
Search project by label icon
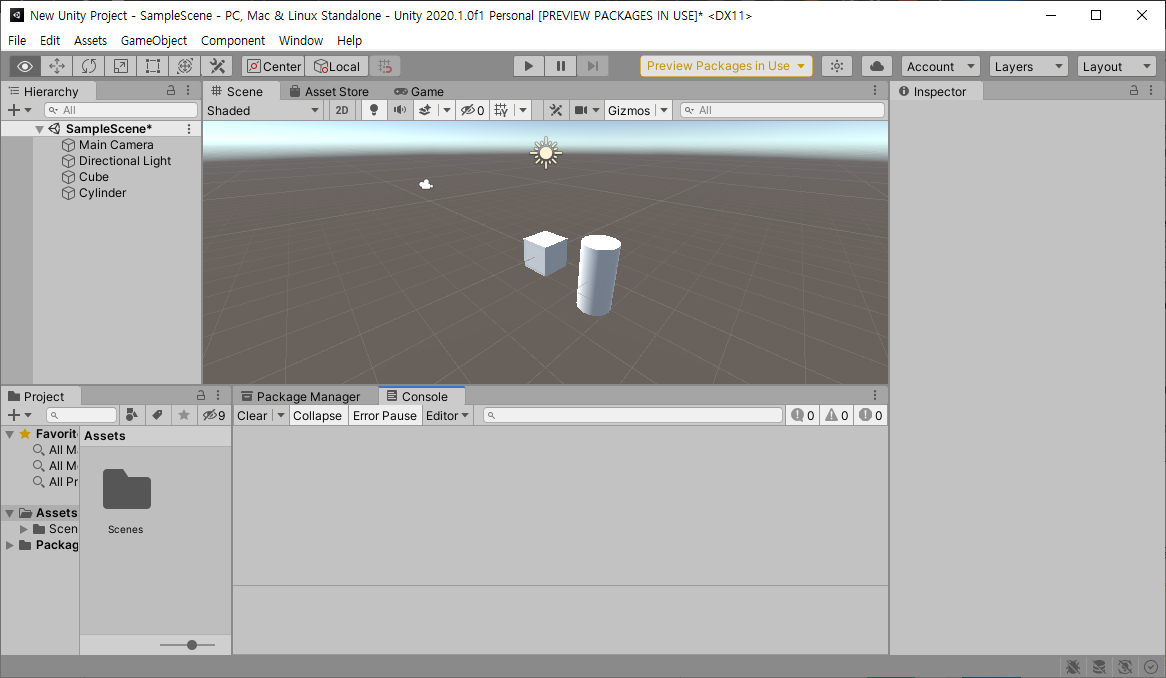(158, 415)
